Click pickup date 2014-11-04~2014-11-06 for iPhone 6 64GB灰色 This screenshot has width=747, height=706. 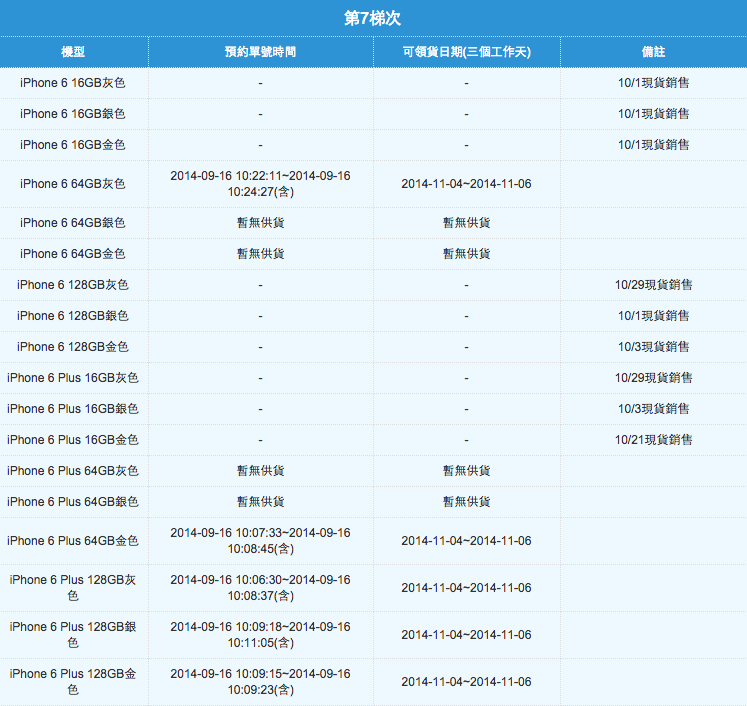[x=466, y=184]
